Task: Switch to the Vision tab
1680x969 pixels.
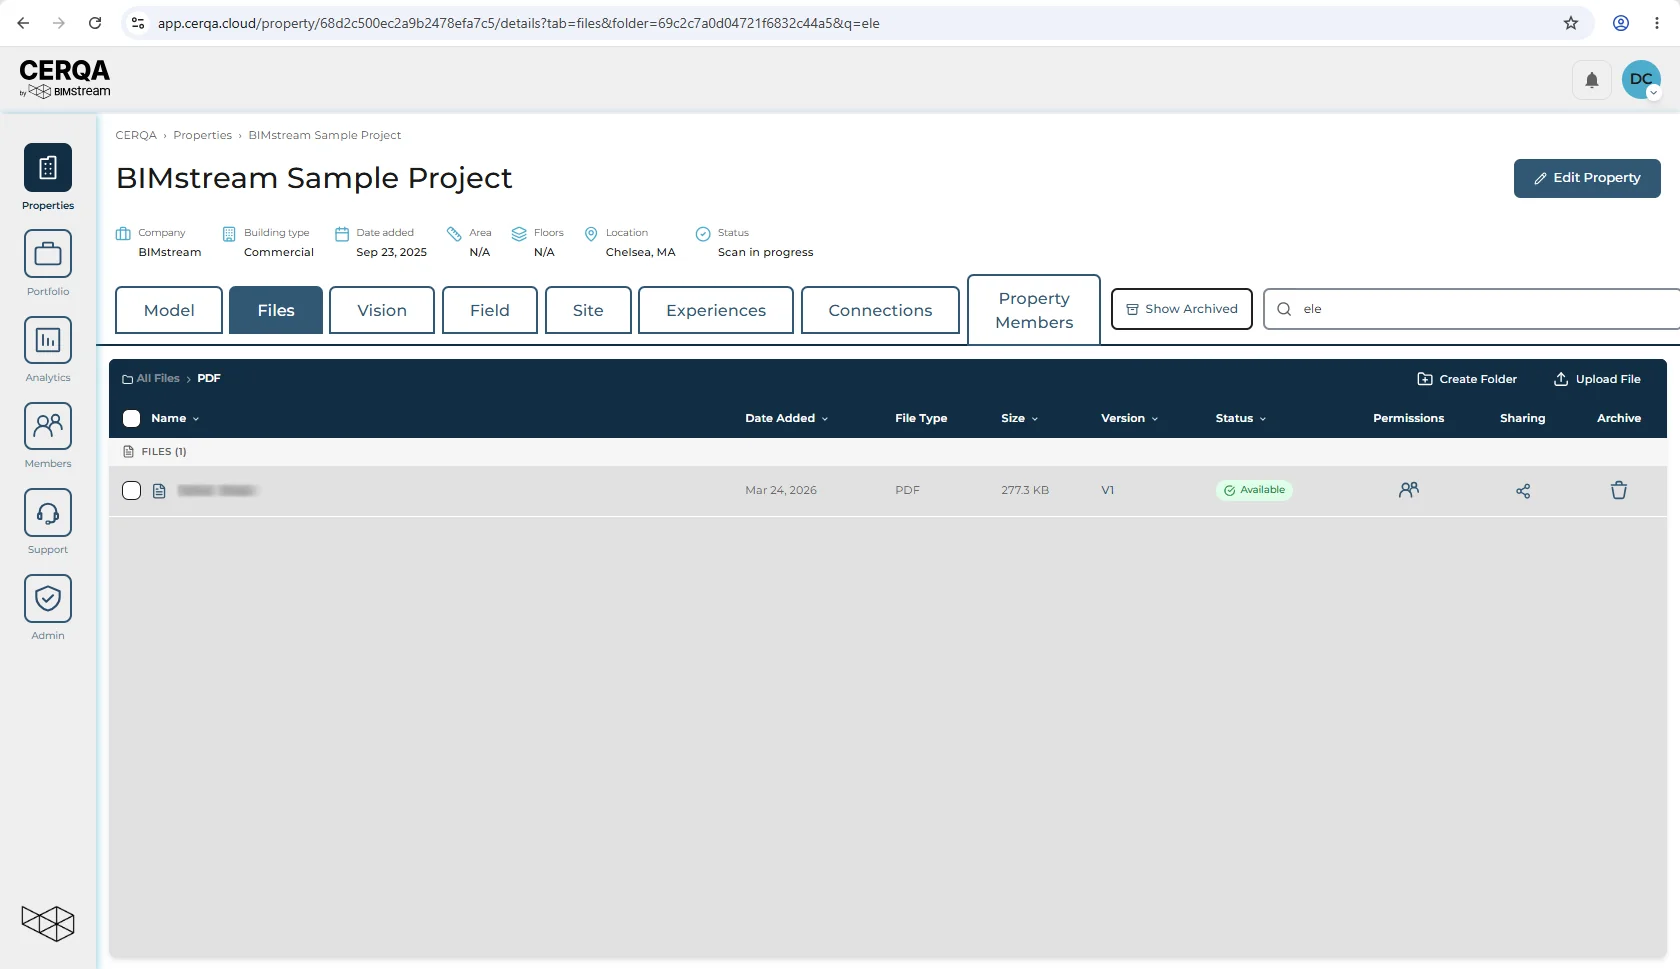Action: pos(382,310)
